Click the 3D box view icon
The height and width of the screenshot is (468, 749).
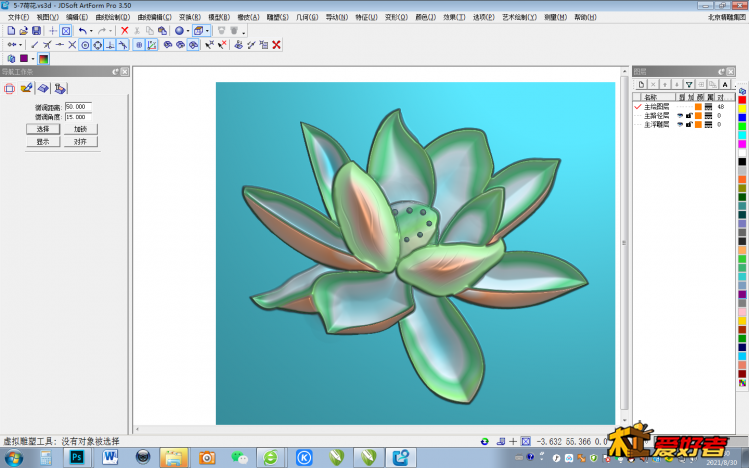coord(198,31)
